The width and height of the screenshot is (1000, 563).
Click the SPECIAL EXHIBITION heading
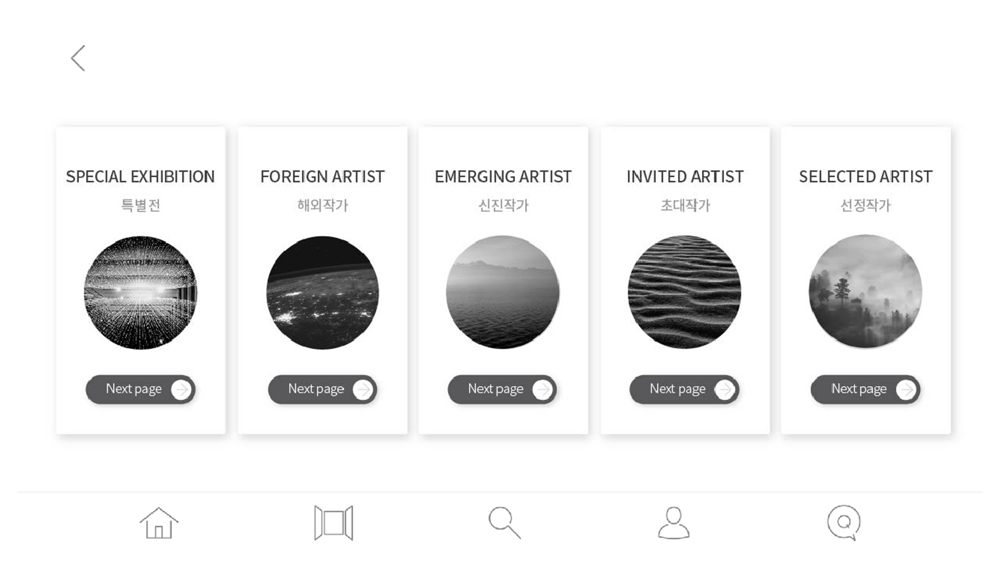pyautogui.click(x=140, y=177)
